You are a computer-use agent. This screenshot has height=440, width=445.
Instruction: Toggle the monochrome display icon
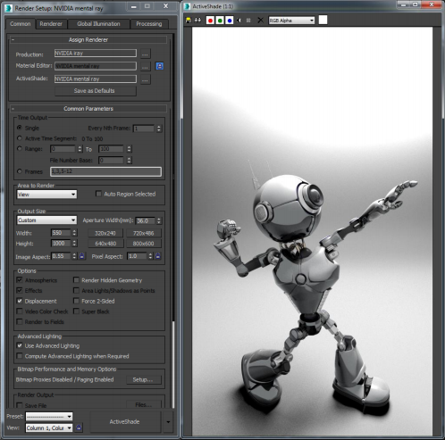[248, 20]
